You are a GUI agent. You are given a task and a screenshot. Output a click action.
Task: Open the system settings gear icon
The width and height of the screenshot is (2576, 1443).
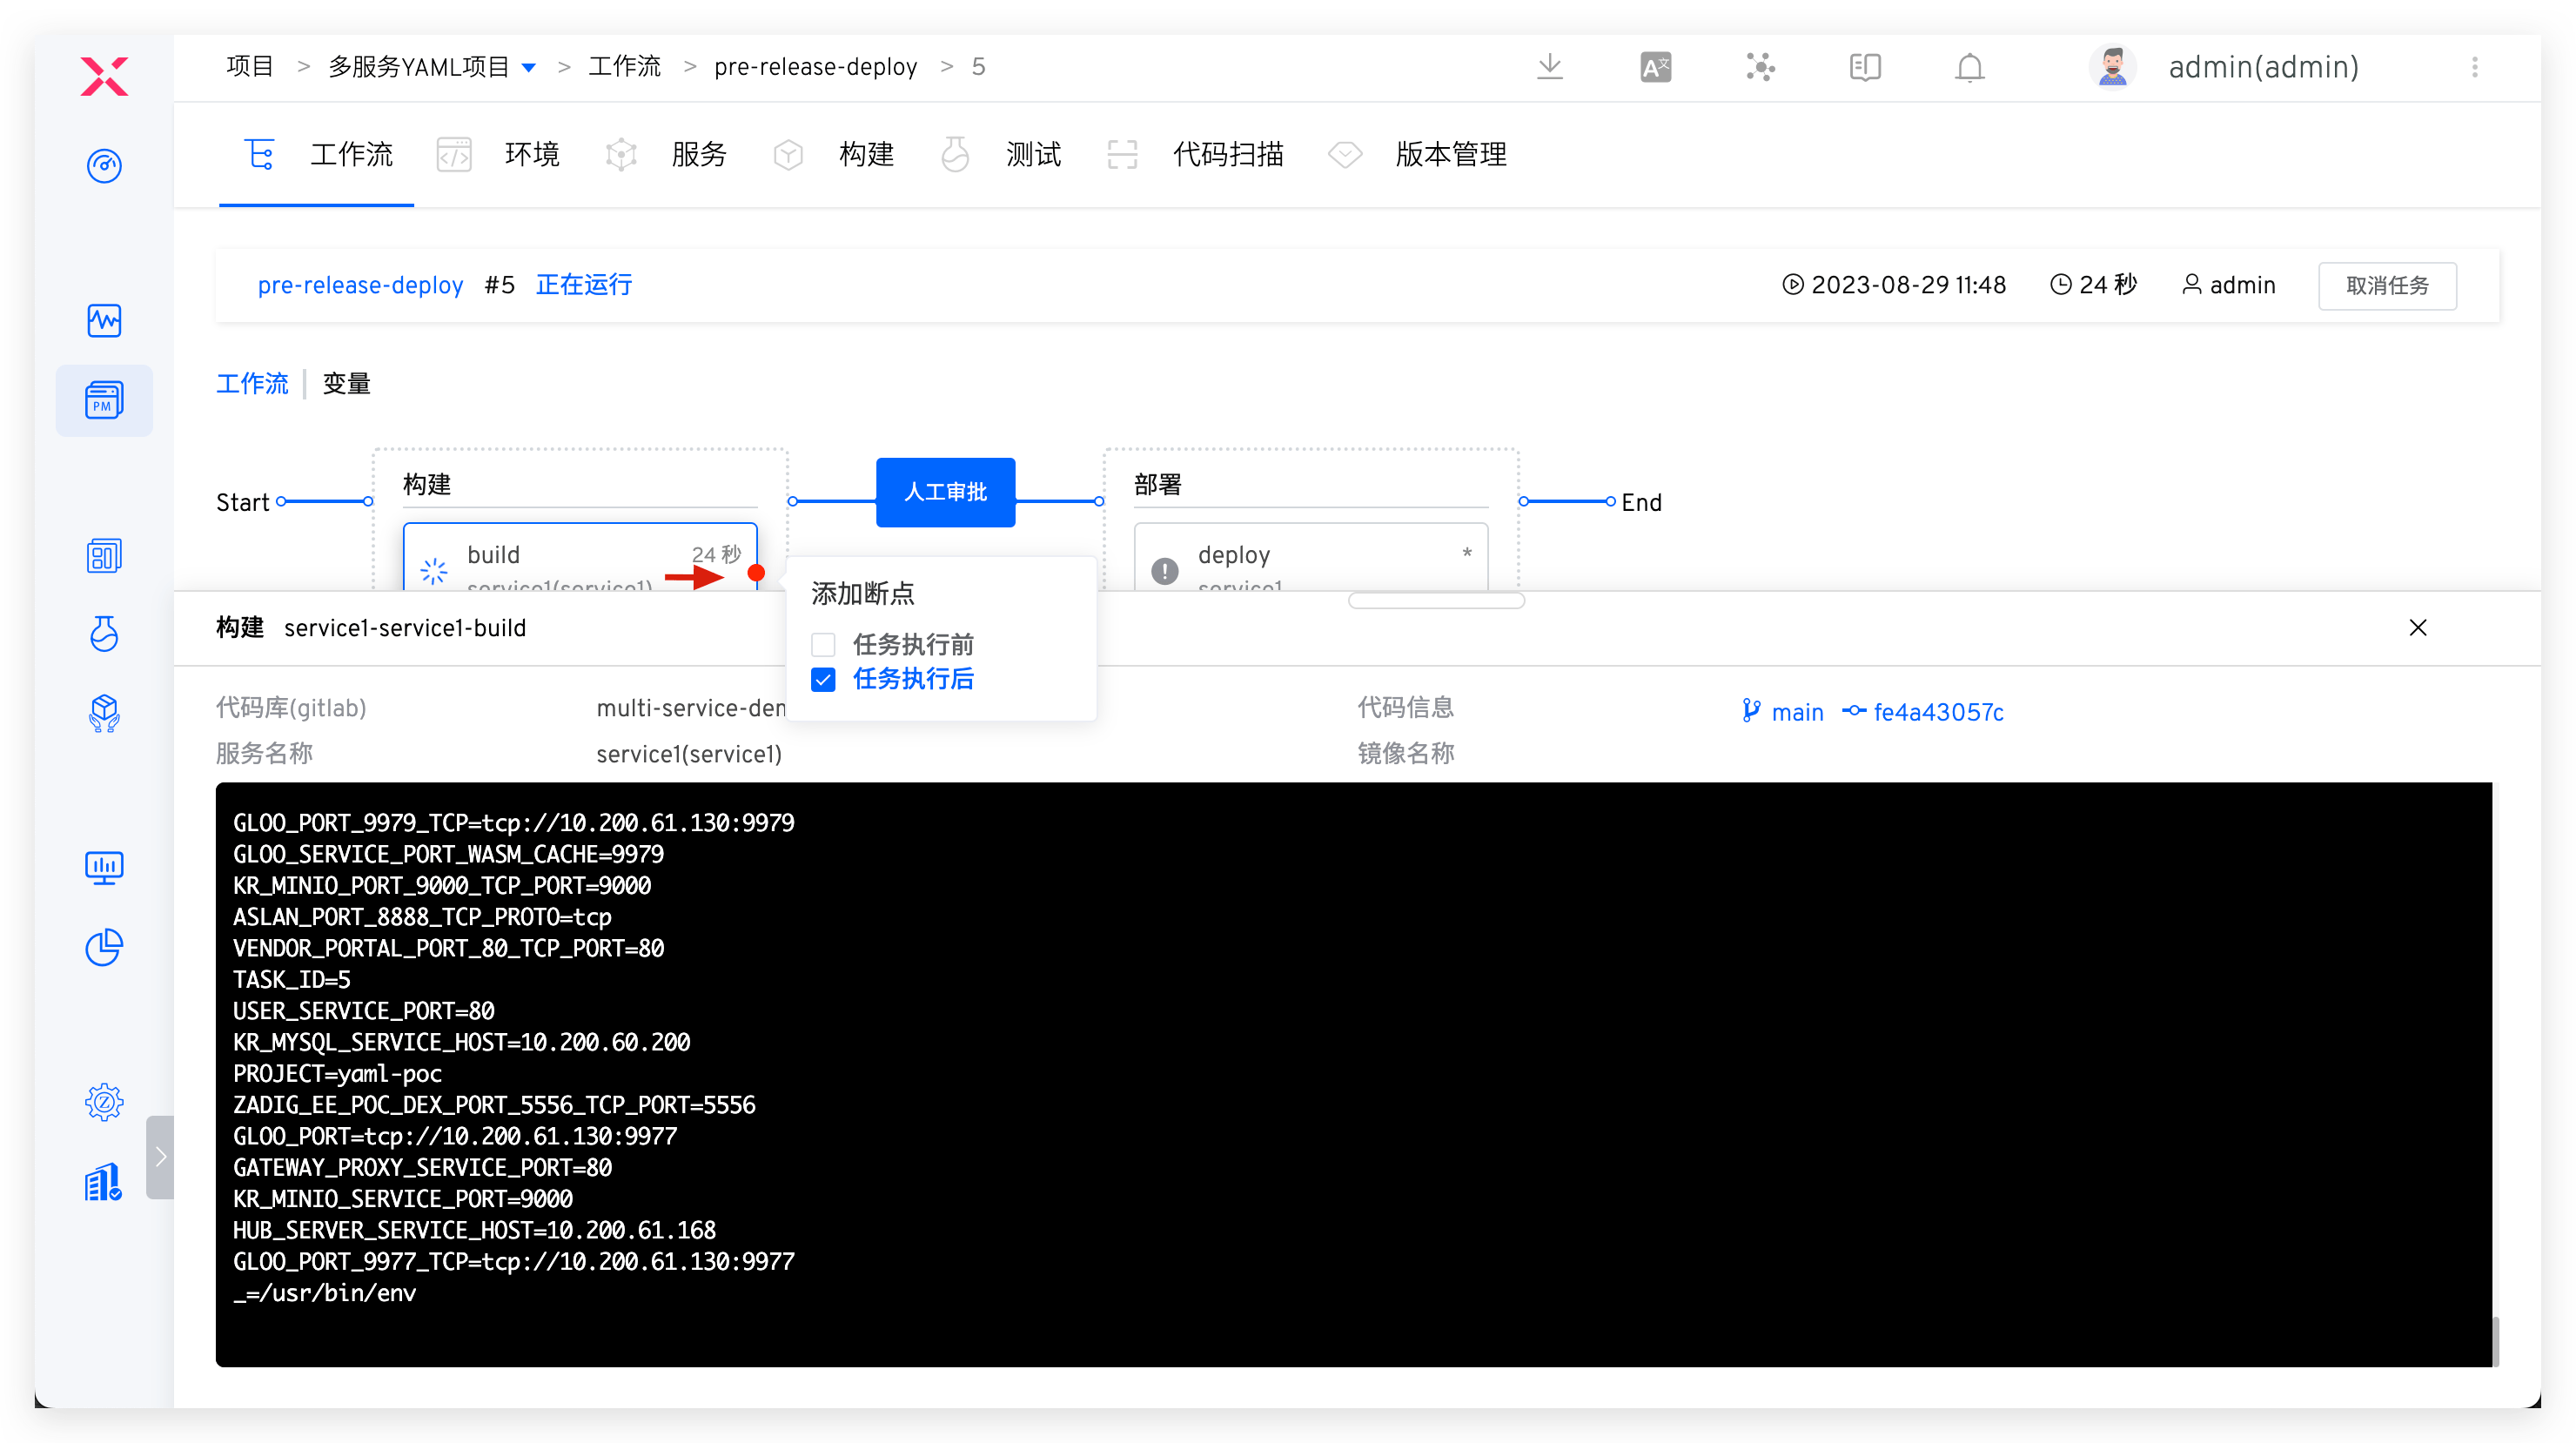pos(104,1102)
